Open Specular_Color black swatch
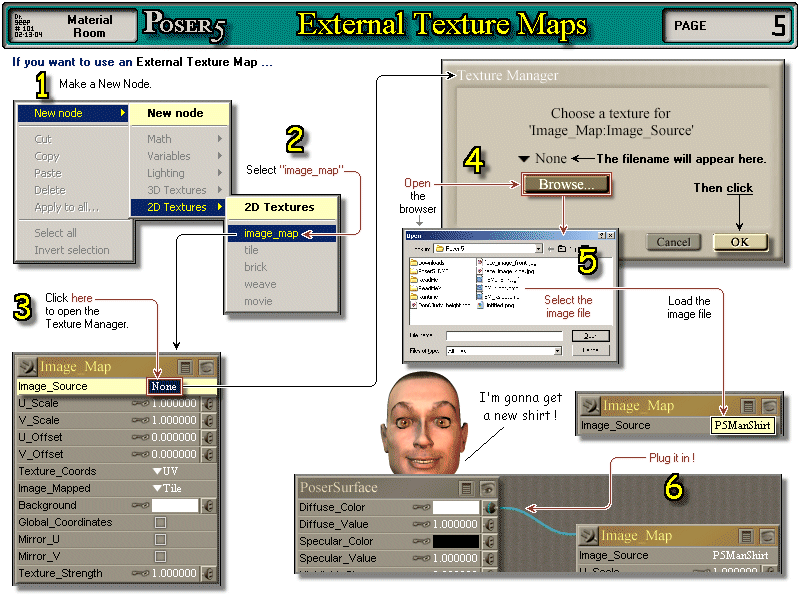 click(456, 541)
